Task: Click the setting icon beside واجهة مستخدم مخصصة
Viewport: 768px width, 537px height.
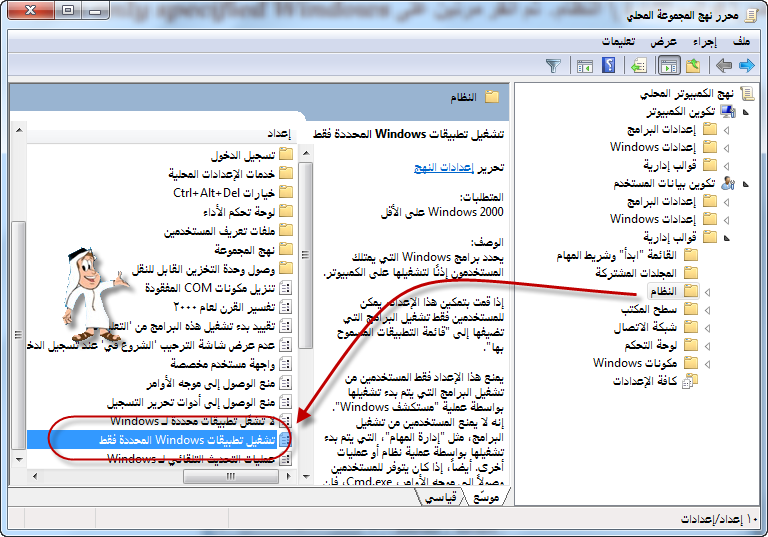Action: point(285,364)
